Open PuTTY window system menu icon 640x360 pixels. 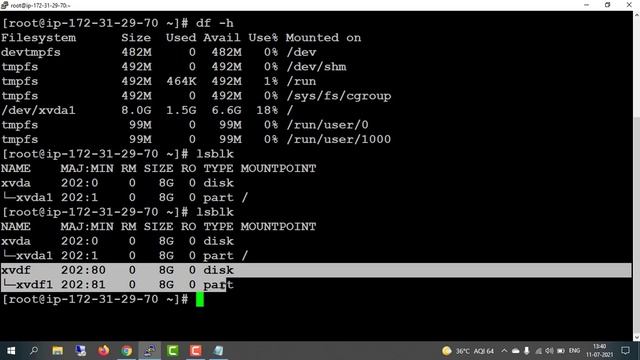(4, 5)
